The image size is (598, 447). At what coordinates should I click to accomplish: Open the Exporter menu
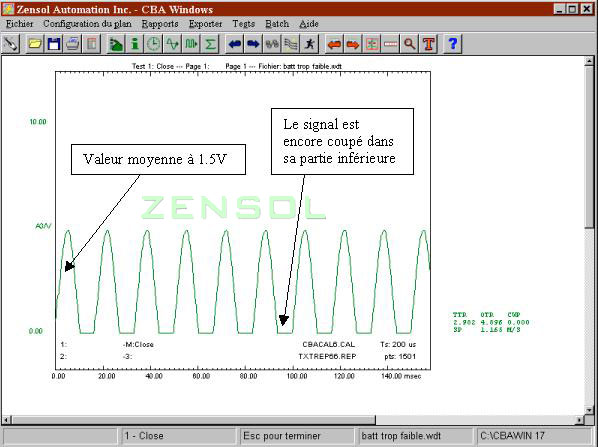pyautogui.click(x=206, y=24)
